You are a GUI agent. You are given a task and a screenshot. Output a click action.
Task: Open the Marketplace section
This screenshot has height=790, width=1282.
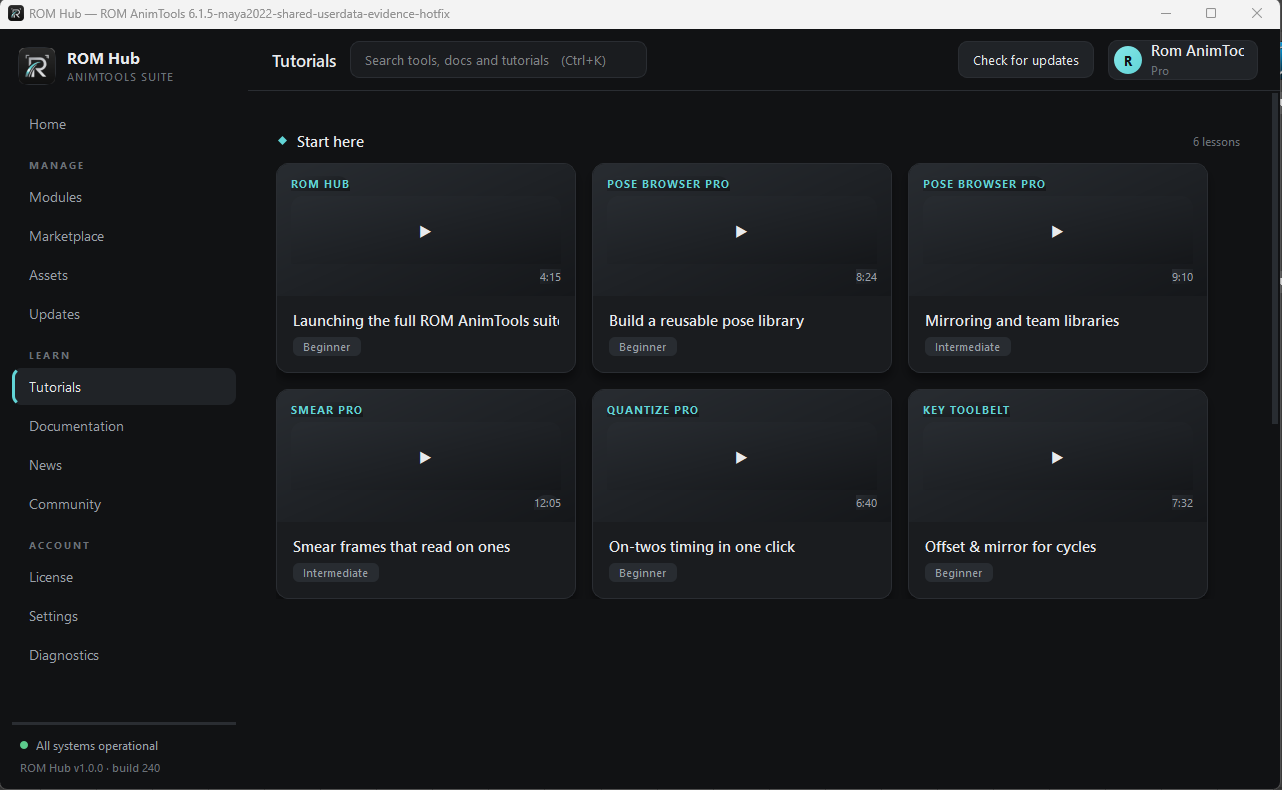(124, 236)
